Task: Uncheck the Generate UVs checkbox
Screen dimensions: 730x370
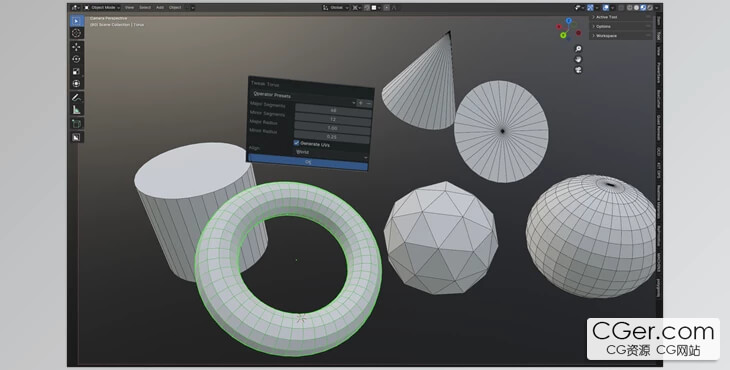Action: click(x=297, y=143)
